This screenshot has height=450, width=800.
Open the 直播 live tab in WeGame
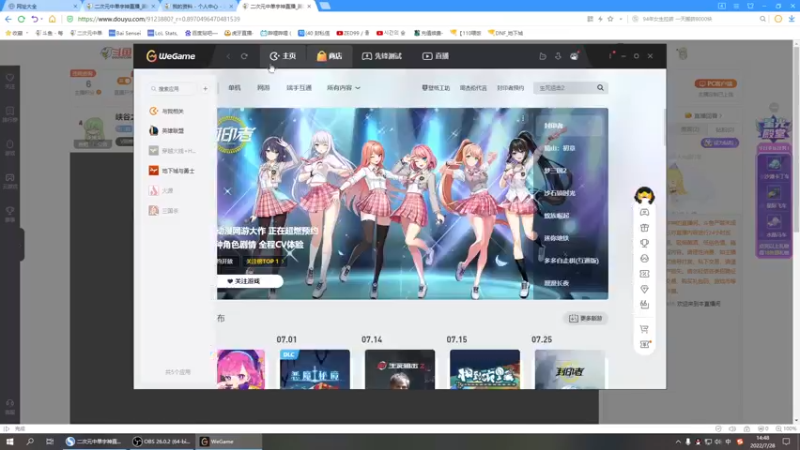tap(435, 56)
